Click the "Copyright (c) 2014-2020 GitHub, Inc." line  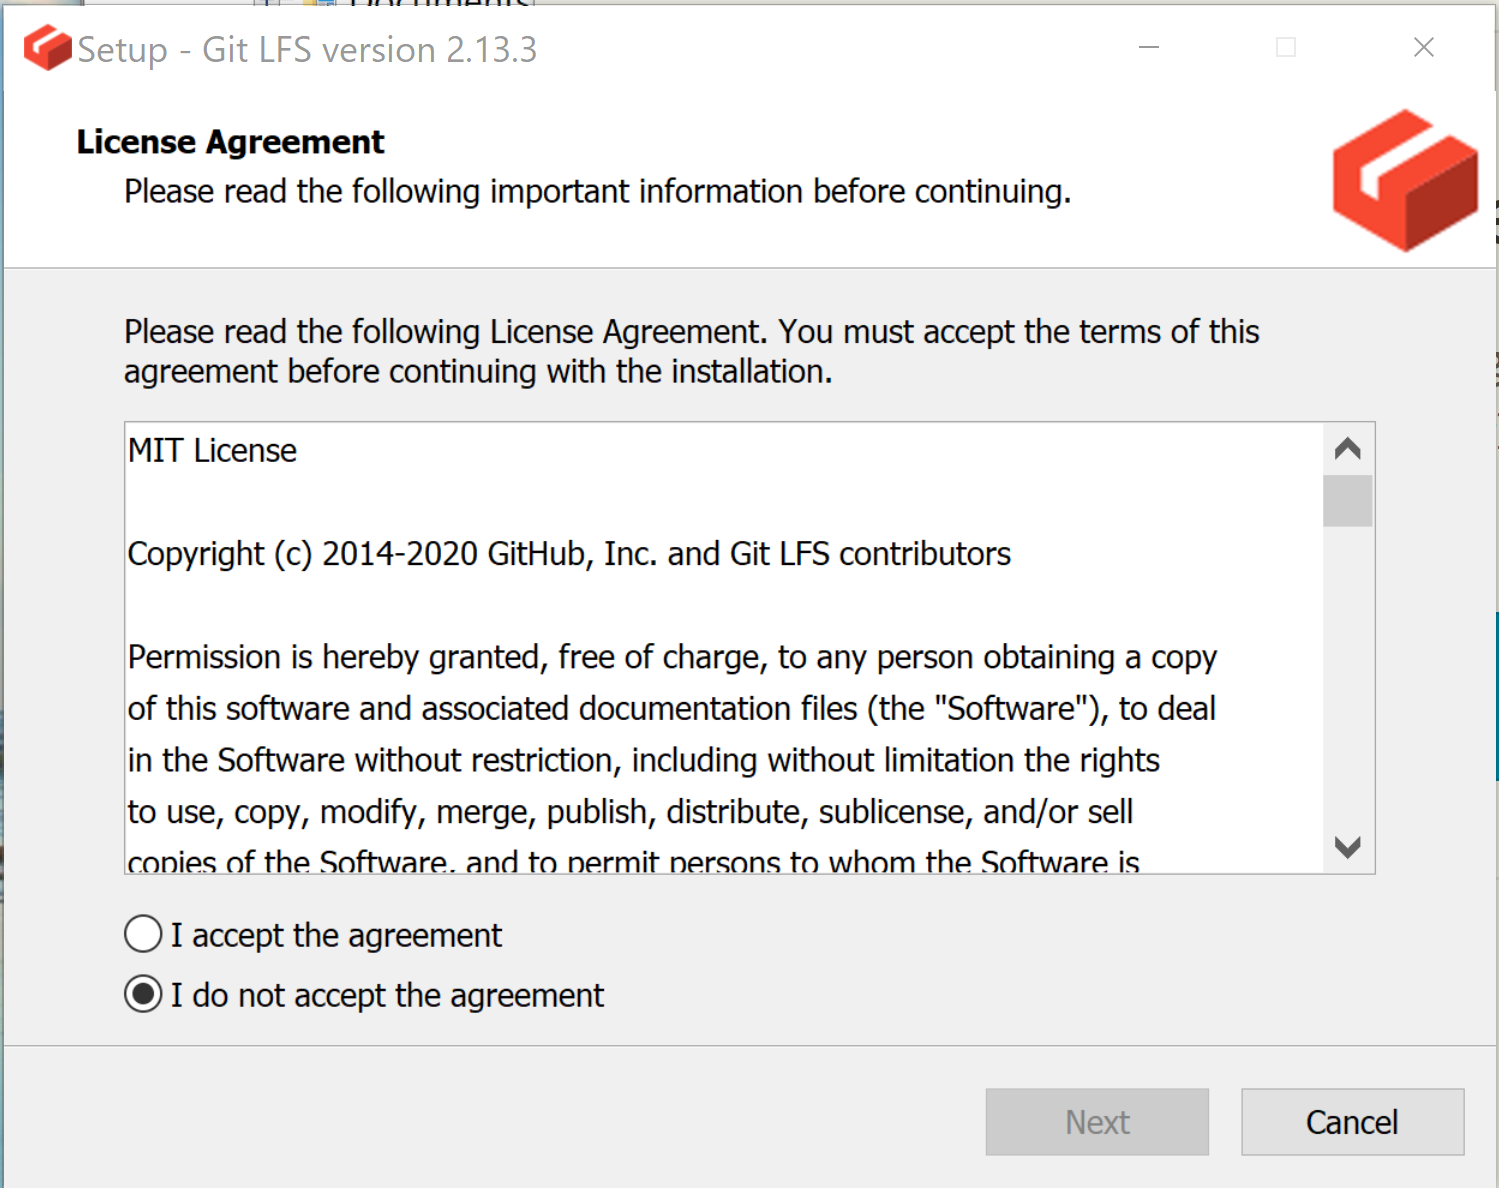(569, 554)
